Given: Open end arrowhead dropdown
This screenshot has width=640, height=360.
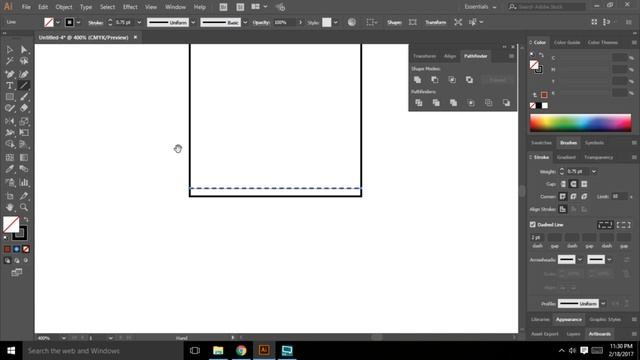Looking at the screenshot, I should point(609,260).
